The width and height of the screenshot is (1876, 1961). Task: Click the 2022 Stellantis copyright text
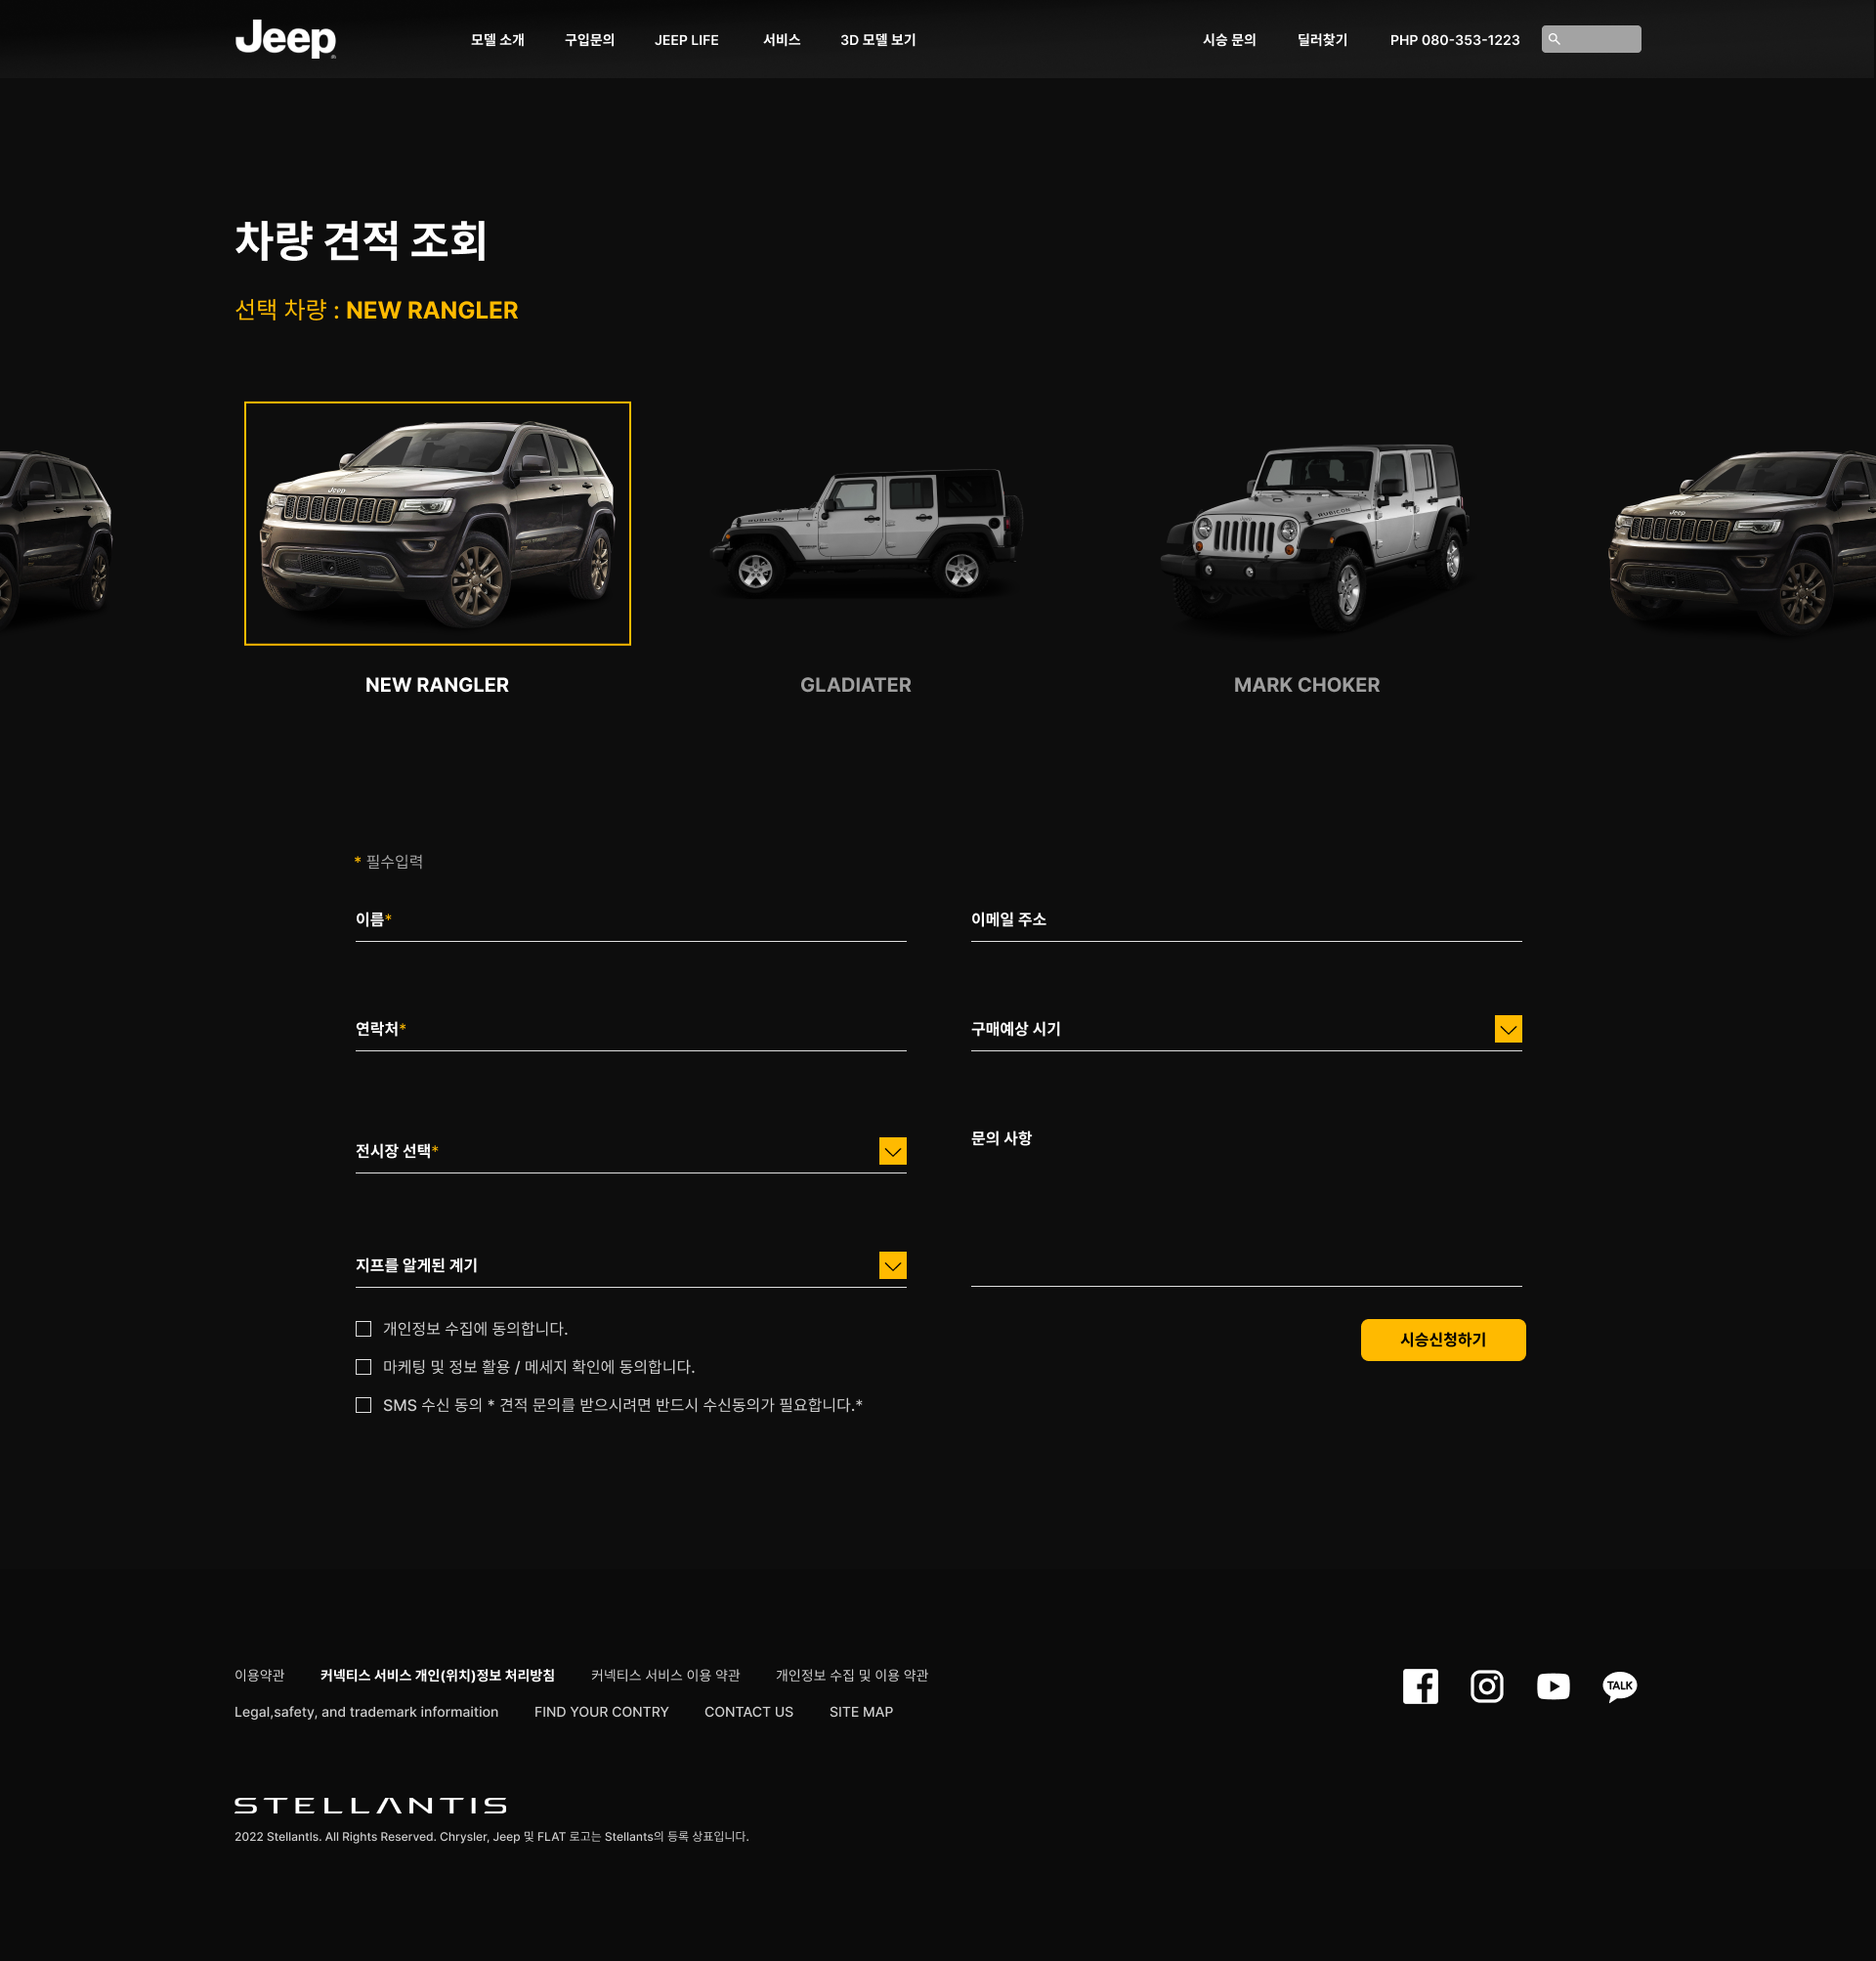[491, 1836]
